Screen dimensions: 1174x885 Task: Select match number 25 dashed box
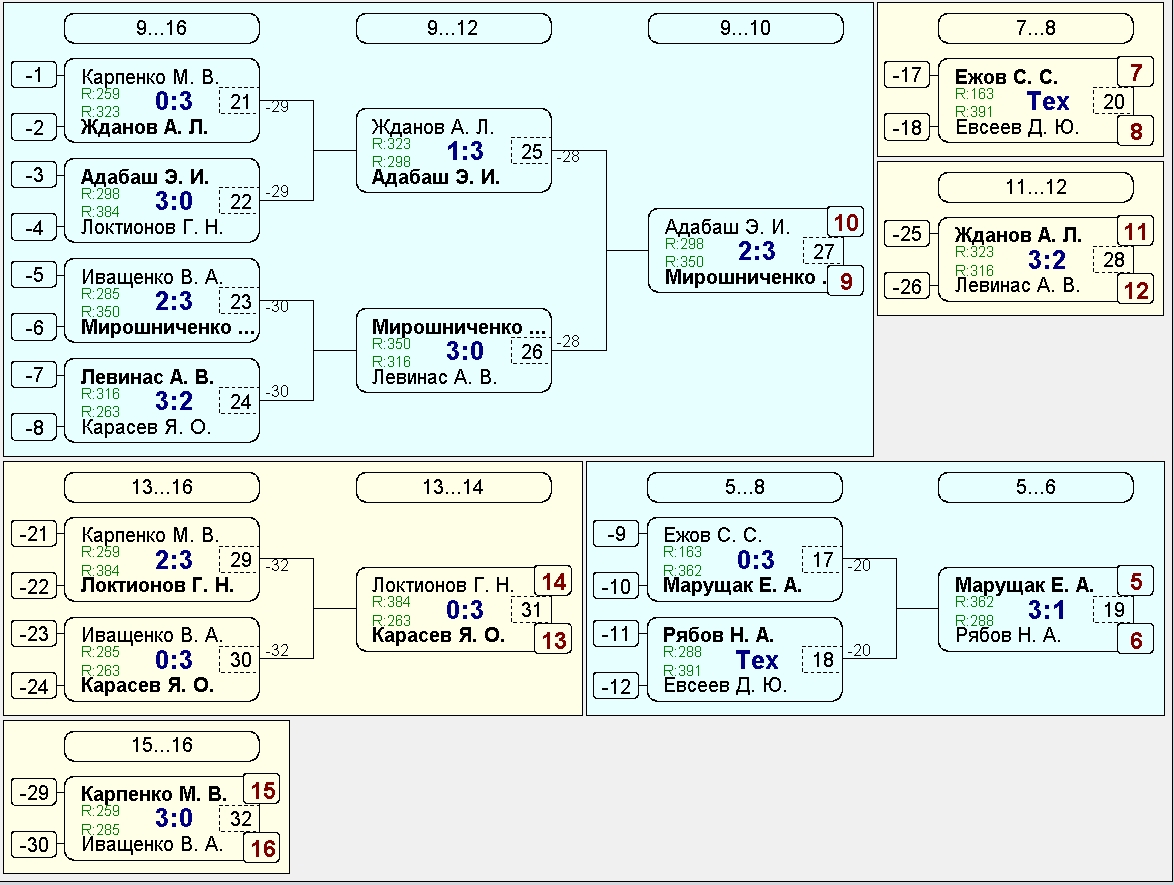532,152
